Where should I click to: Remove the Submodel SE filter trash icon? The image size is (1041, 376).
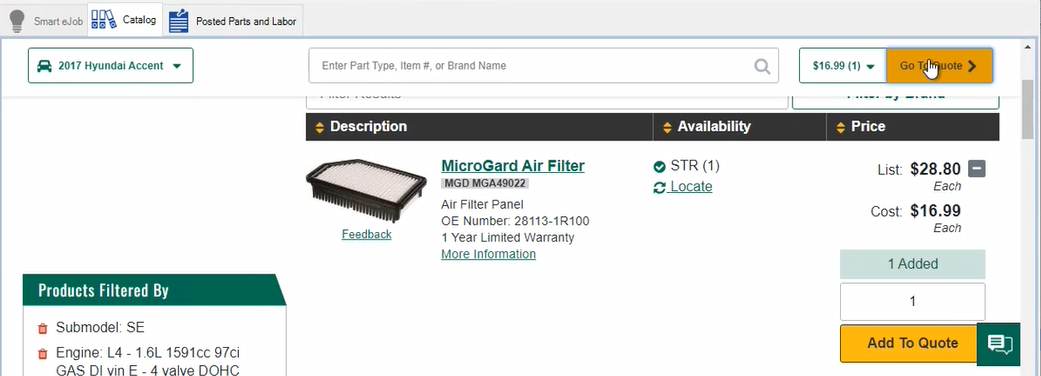coord(42,328)
